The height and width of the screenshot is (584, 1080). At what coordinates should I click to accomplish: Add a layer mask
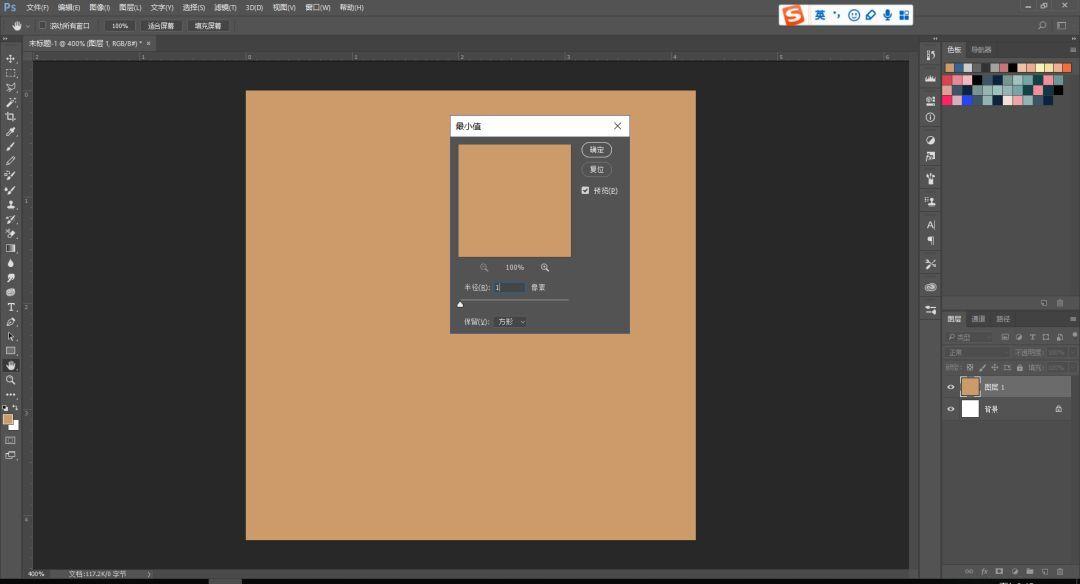(x=999, y=572)
